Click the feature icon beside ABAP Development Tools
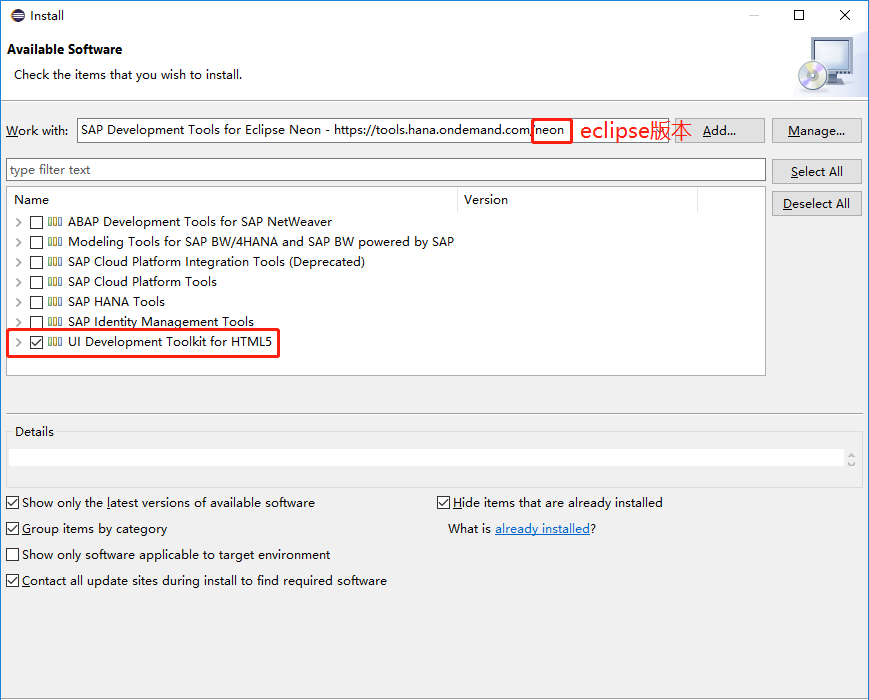The height and width of the screenshot is (700, 869). [57, 221]
